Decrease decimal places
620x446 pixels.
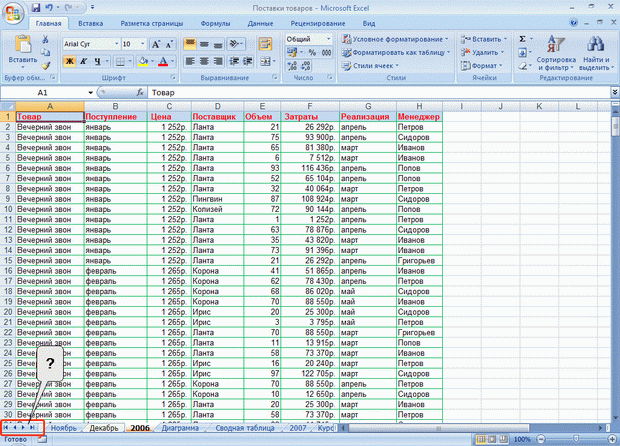[x=305, y=66]
